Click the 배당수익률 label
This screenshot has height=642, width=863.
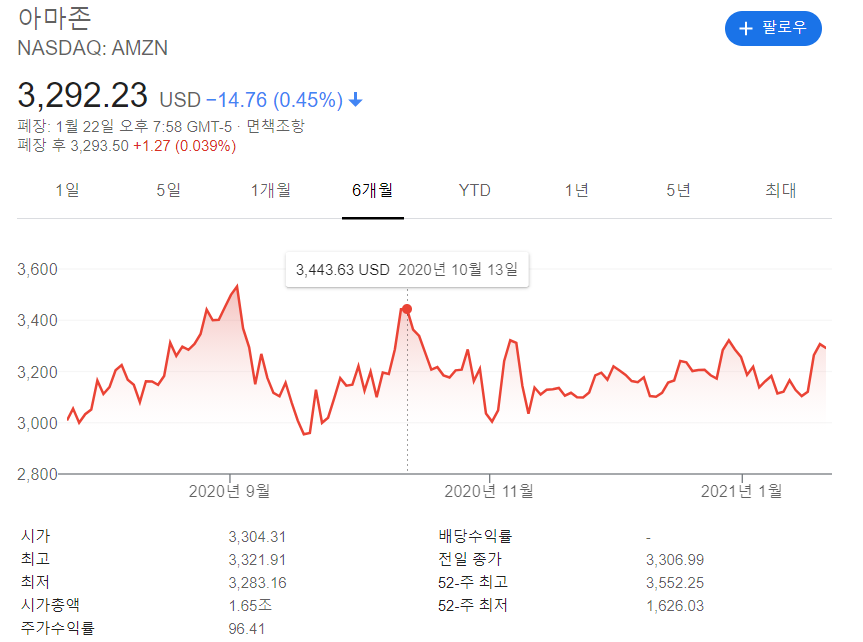pos(475,536)
